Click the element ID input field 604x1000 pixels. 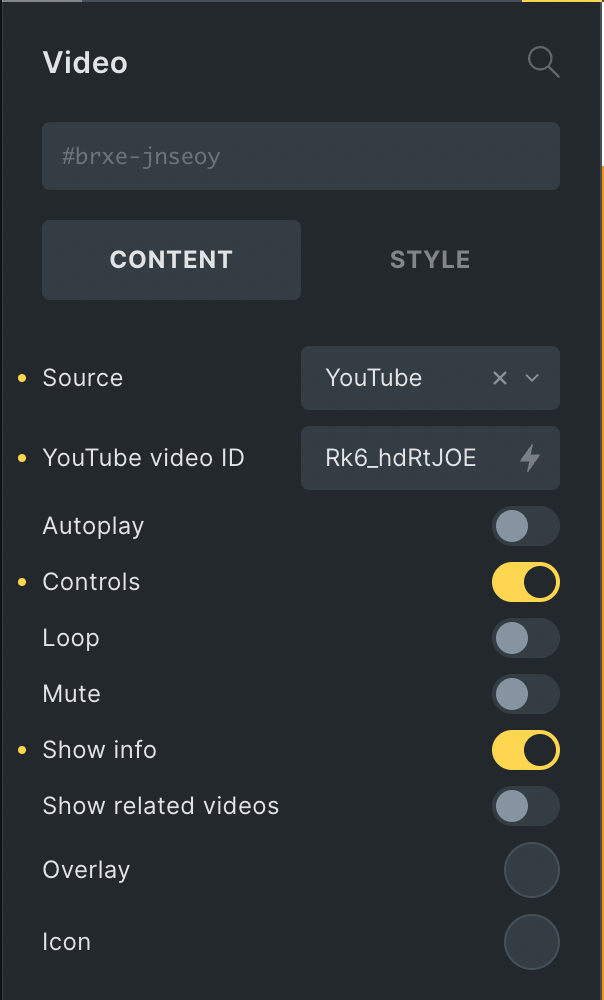pos(300,156)
